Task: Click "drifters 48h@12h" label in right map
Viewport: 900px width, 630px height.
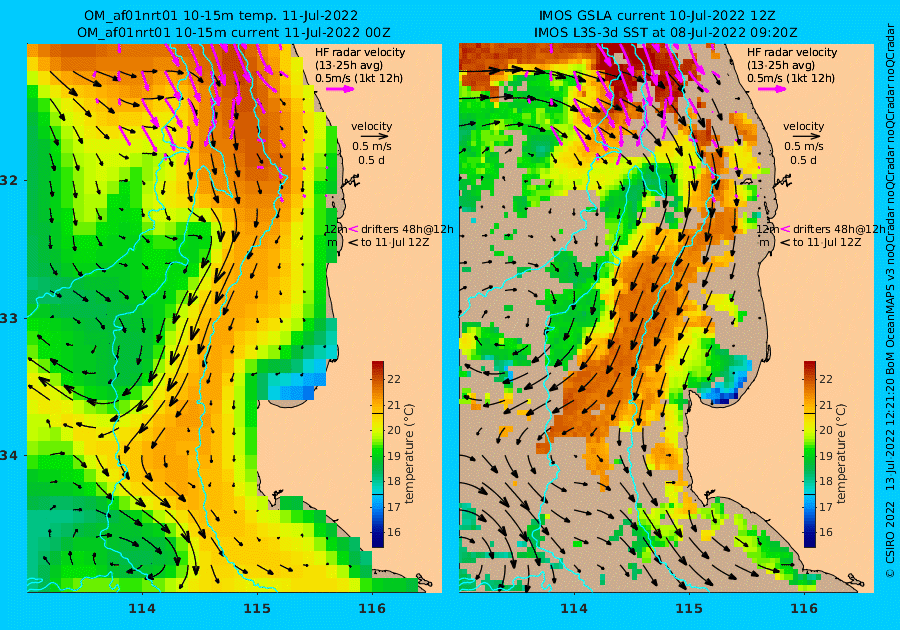Action: pyautogui.click(x=839, y=229)
